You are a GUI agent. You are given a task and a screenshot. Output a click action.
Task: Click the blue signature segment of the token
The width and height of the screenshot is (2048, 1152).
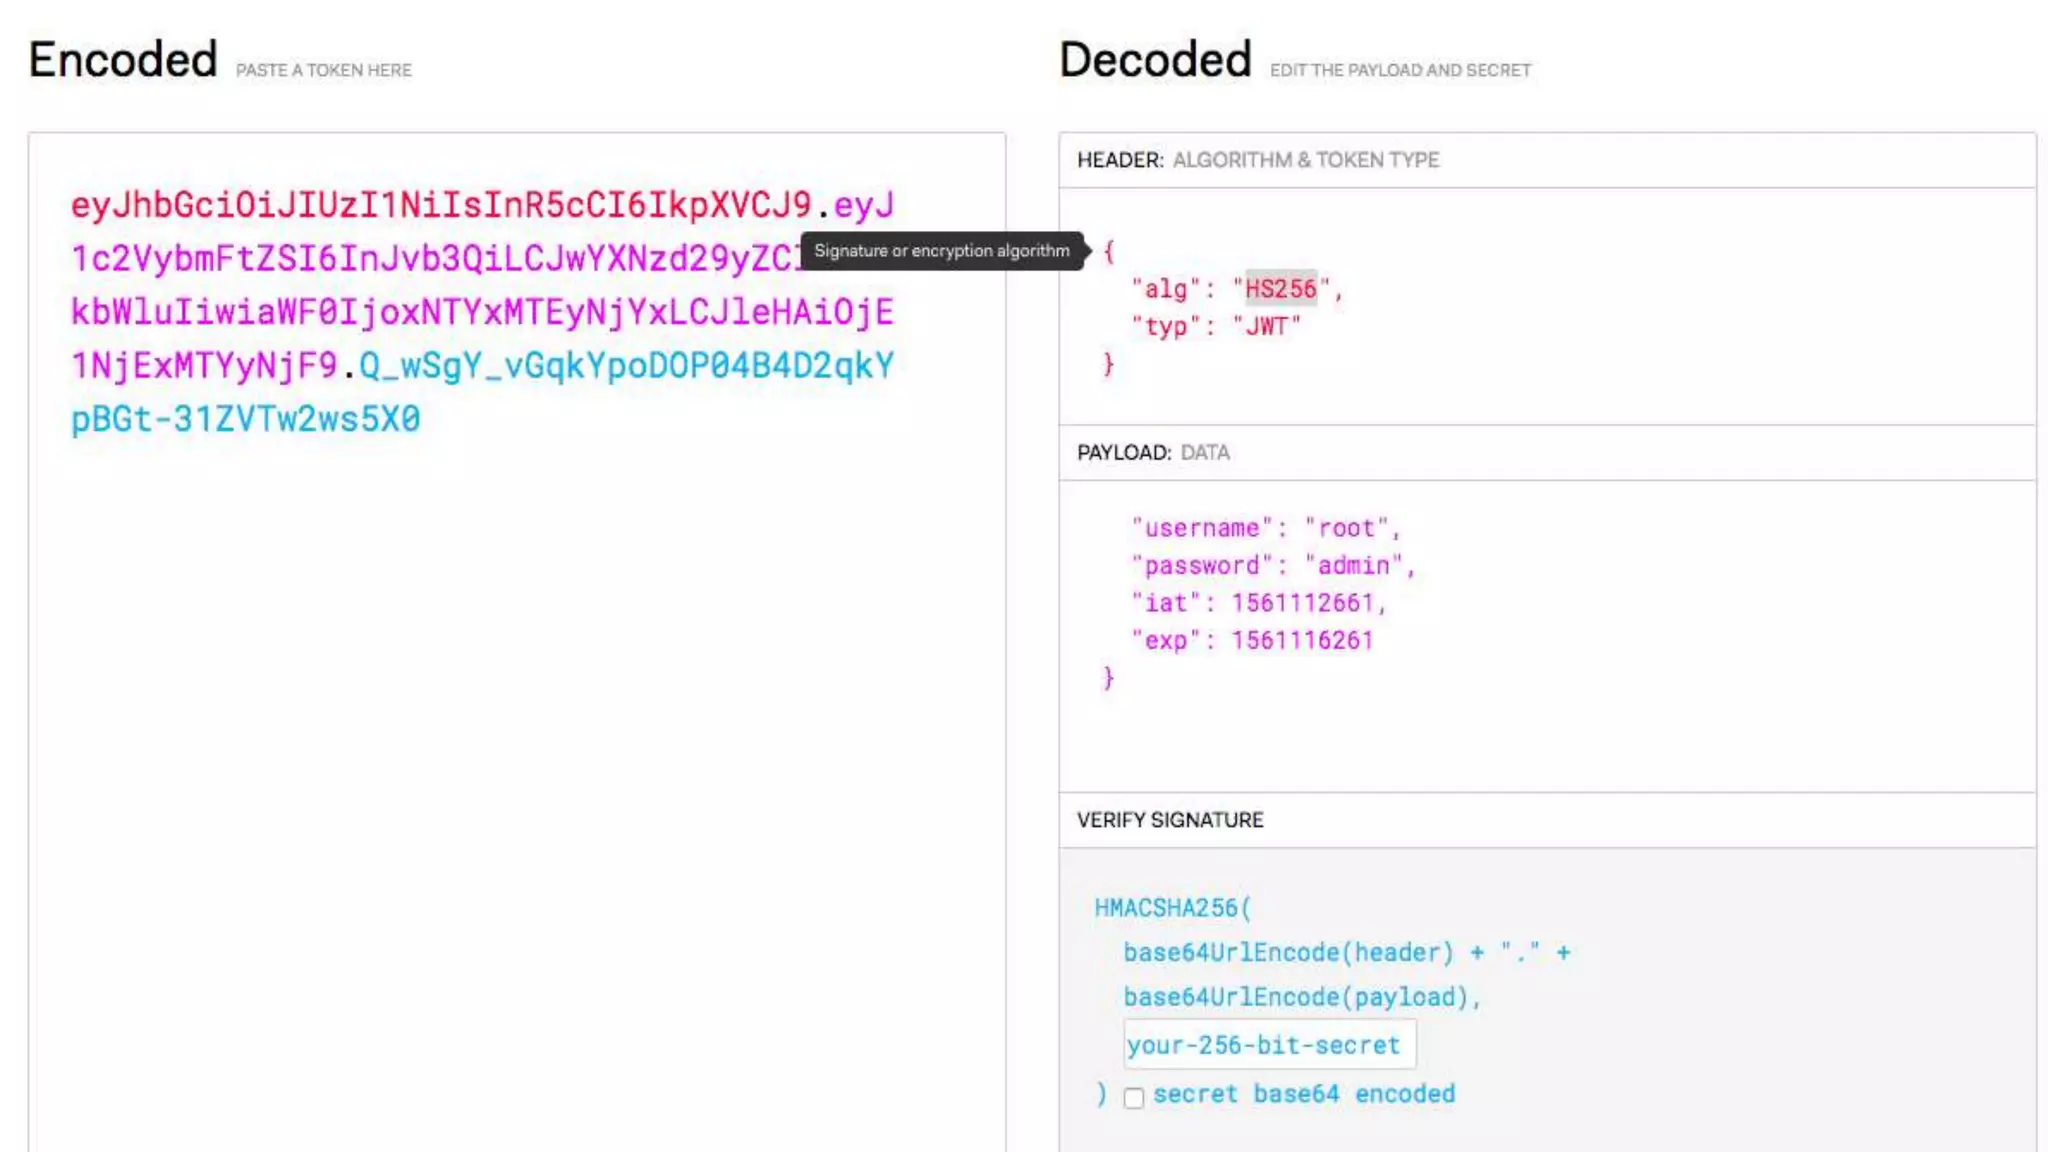pos(625,366)
